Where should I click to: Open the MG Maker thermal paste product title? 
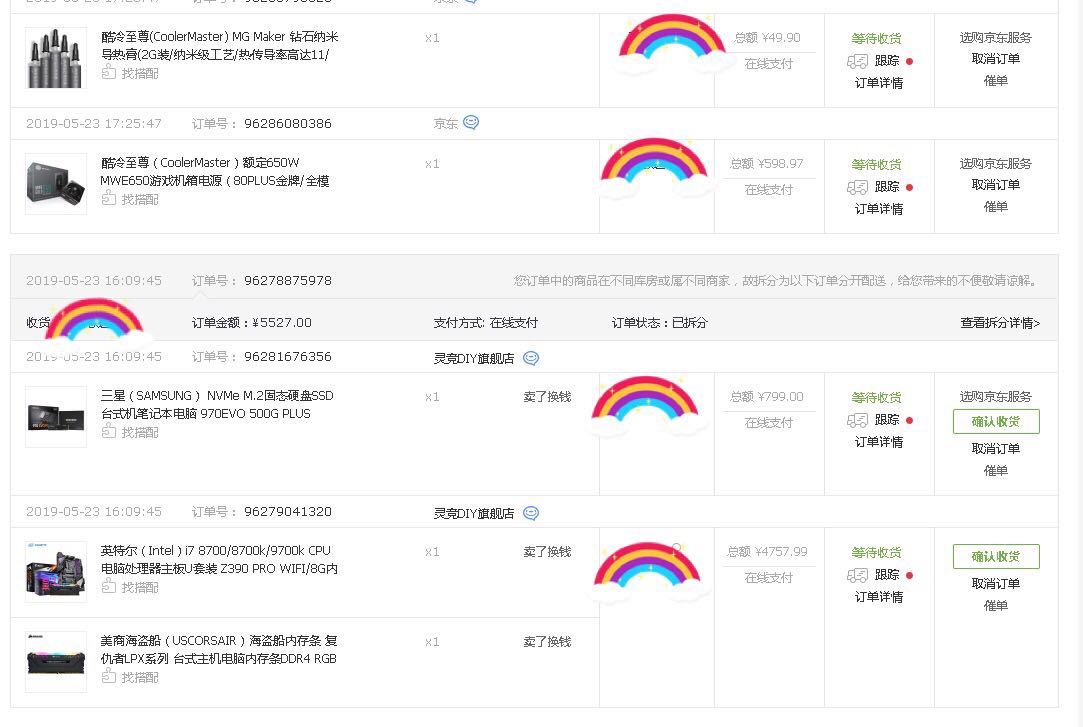[x=220, y=46]
